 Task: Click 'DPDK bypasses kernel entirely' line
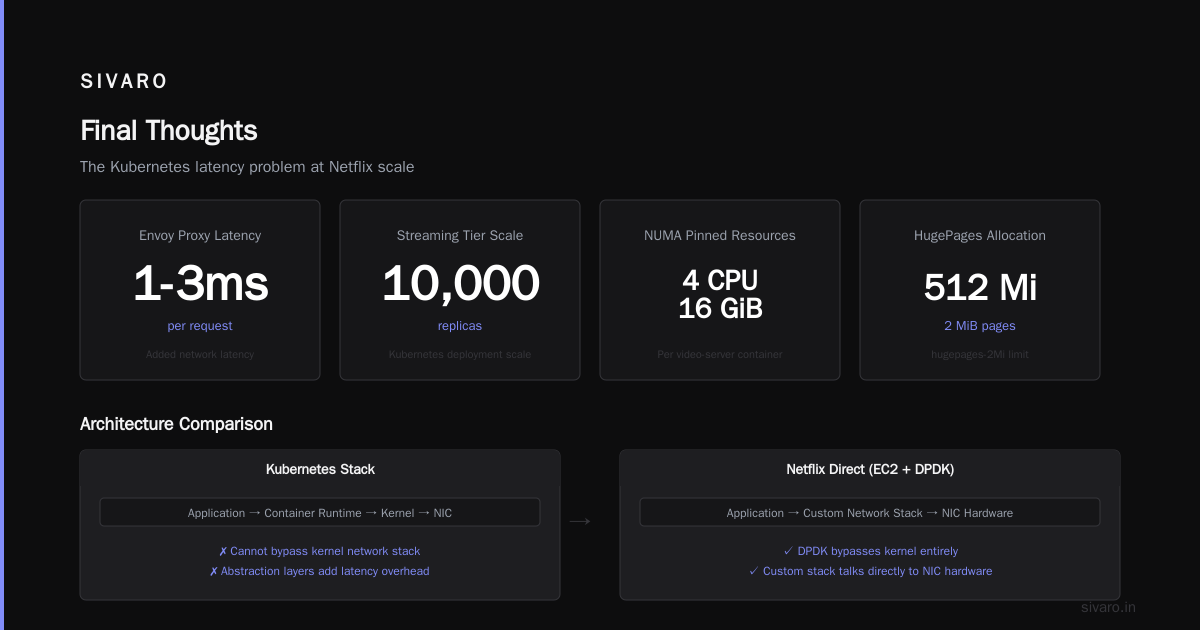pyautogui.click(x=870, y=551)
